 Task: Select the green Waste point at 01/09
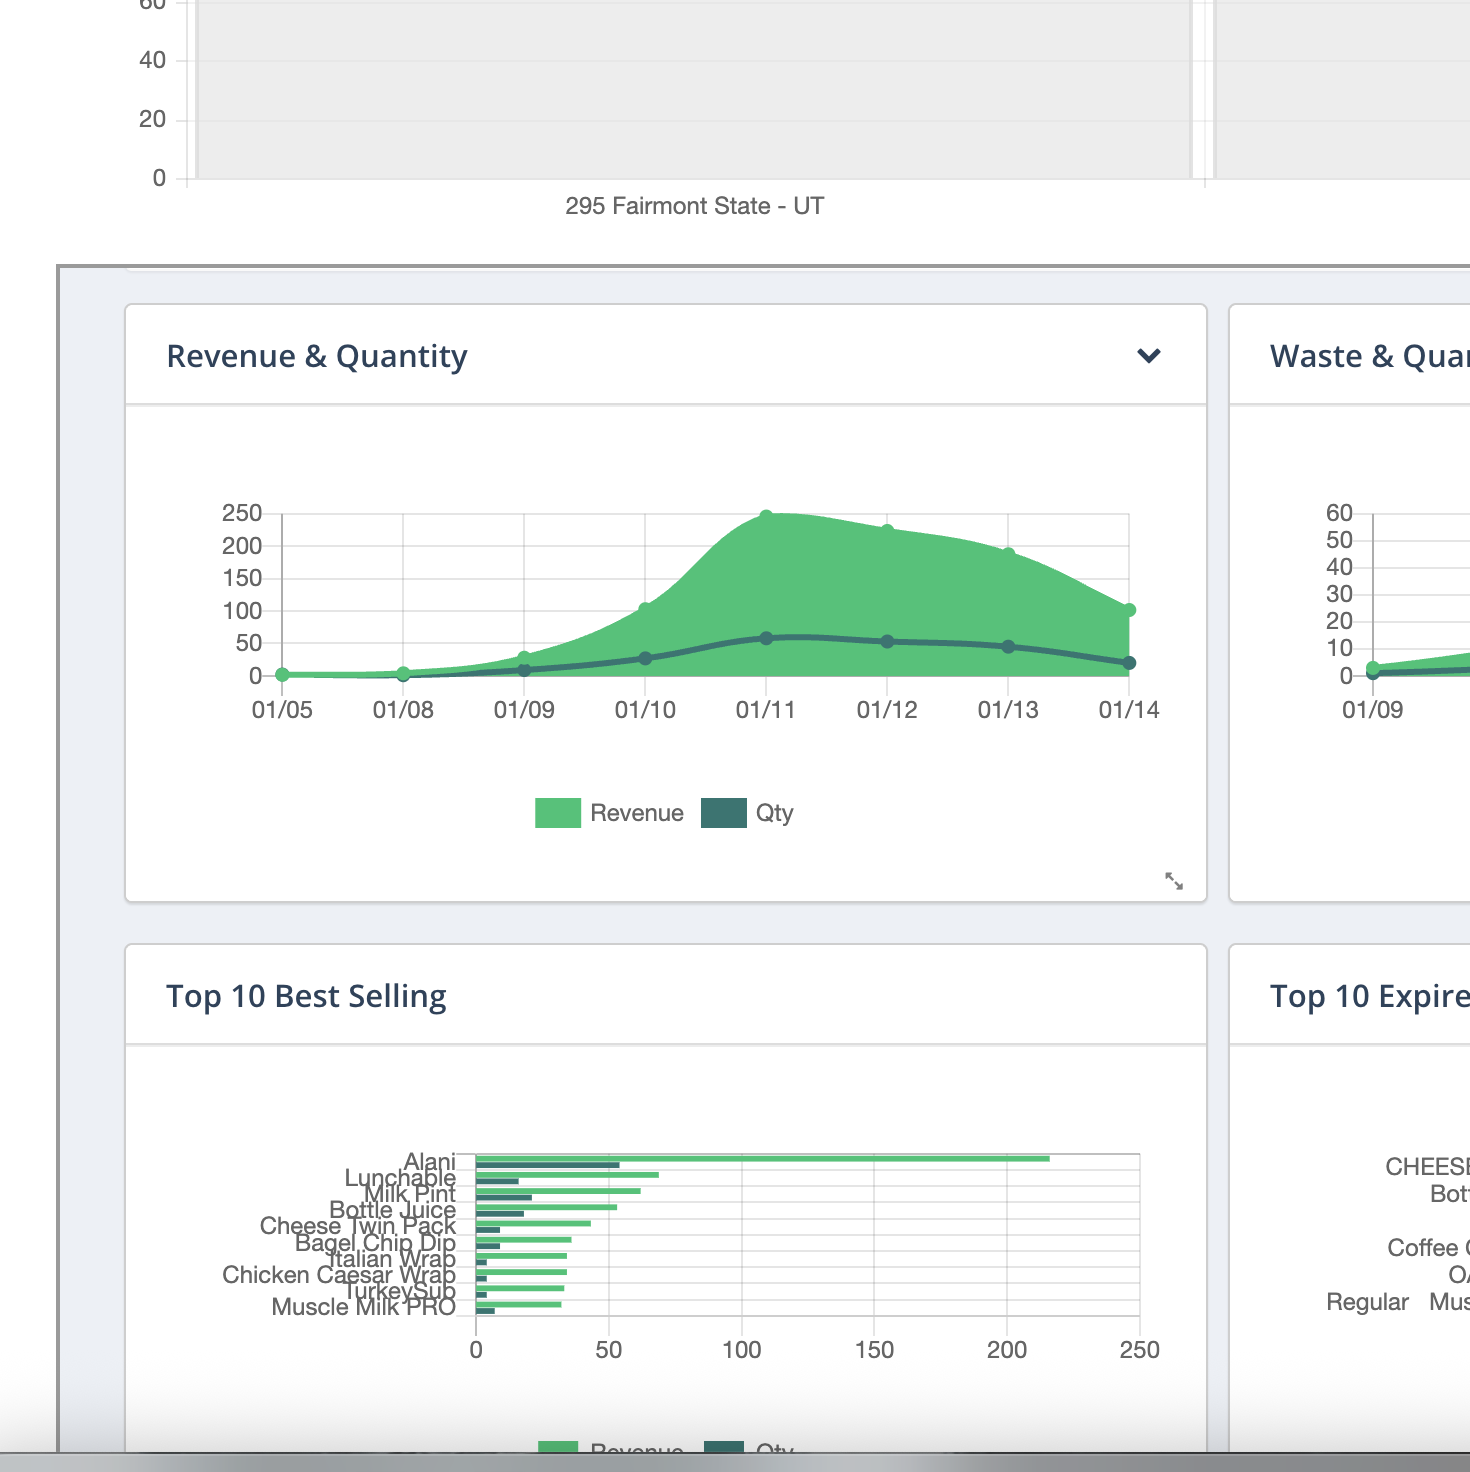click(1373, 667)
